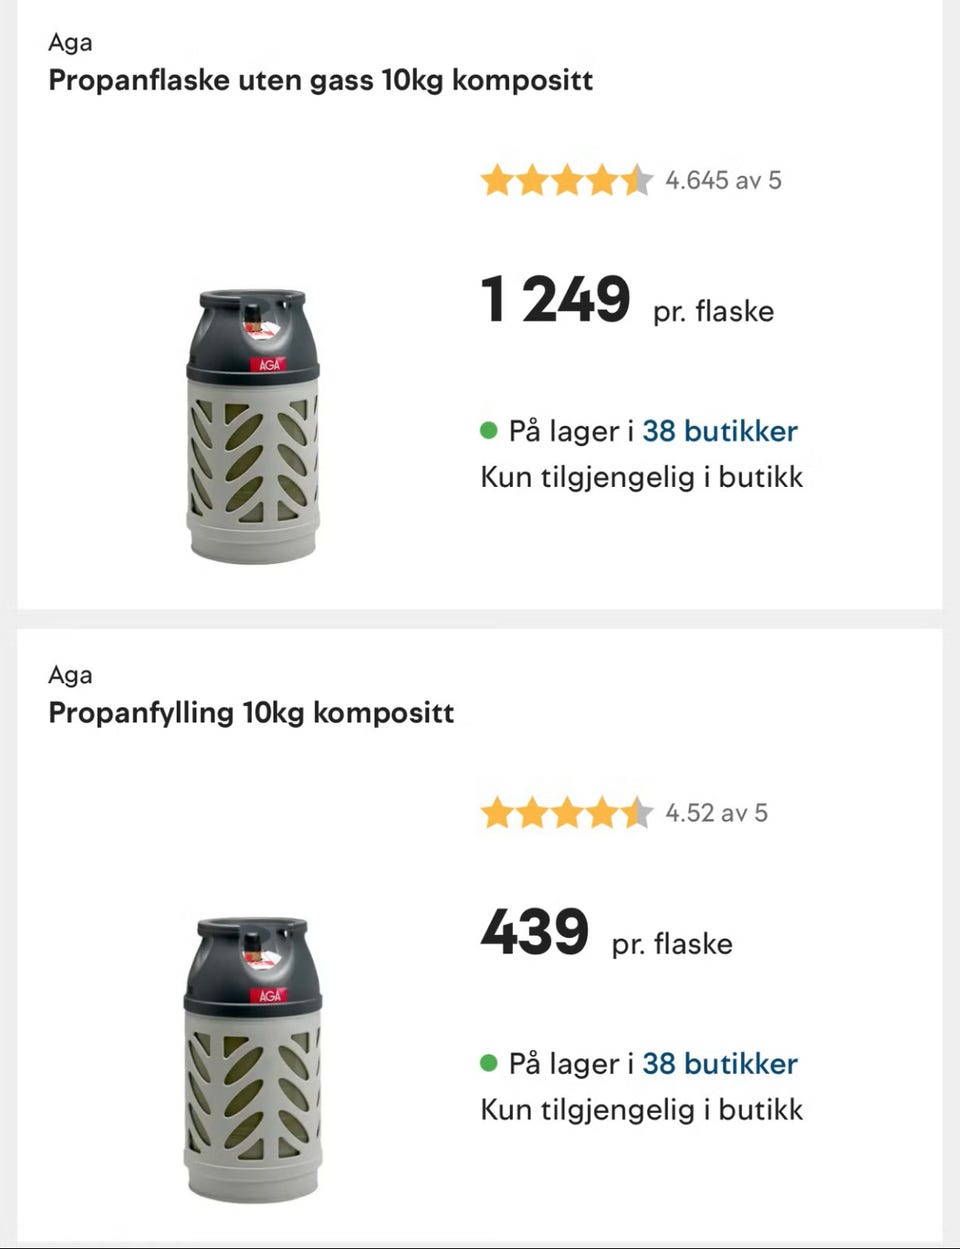The width and height of the screenshot is (960, 1249).
Task: Click the Propanfylling 10kg kompositt title
Action: 251,713
